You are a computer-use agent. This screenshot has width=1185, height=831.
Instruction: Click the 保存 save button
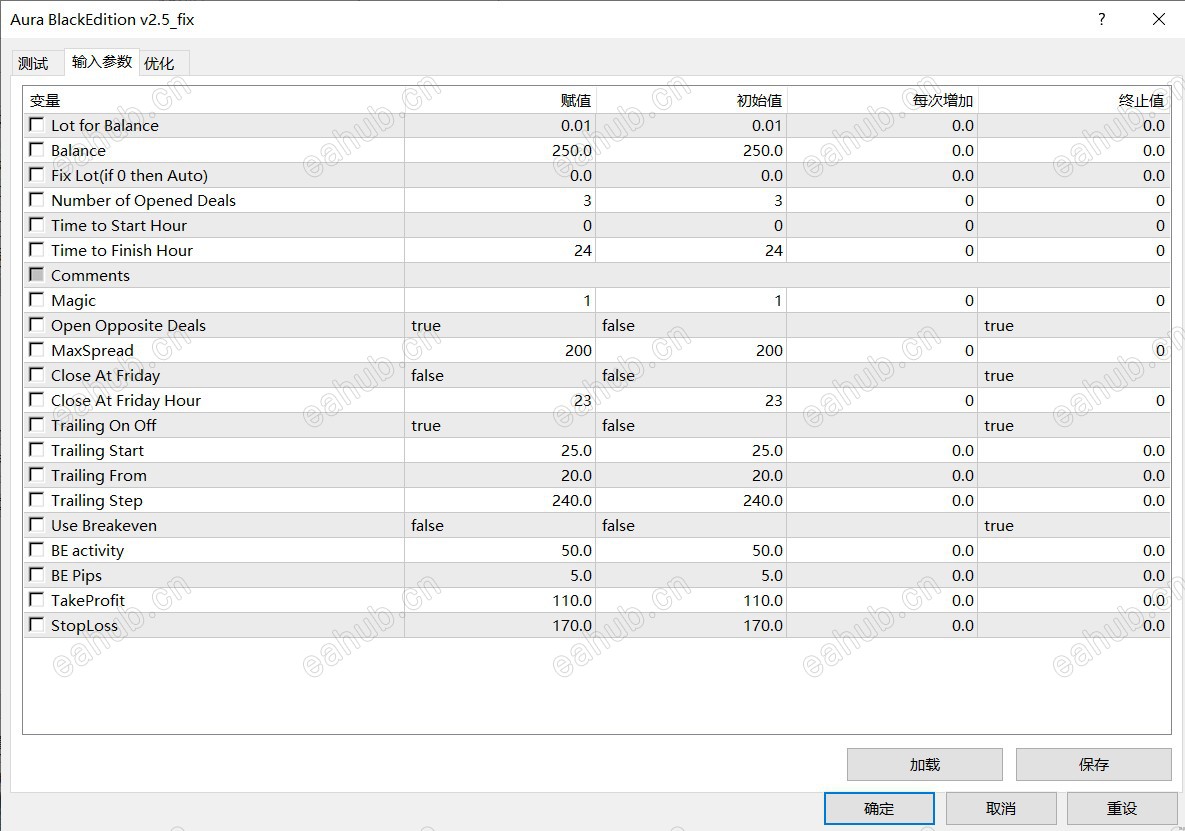1094,765
